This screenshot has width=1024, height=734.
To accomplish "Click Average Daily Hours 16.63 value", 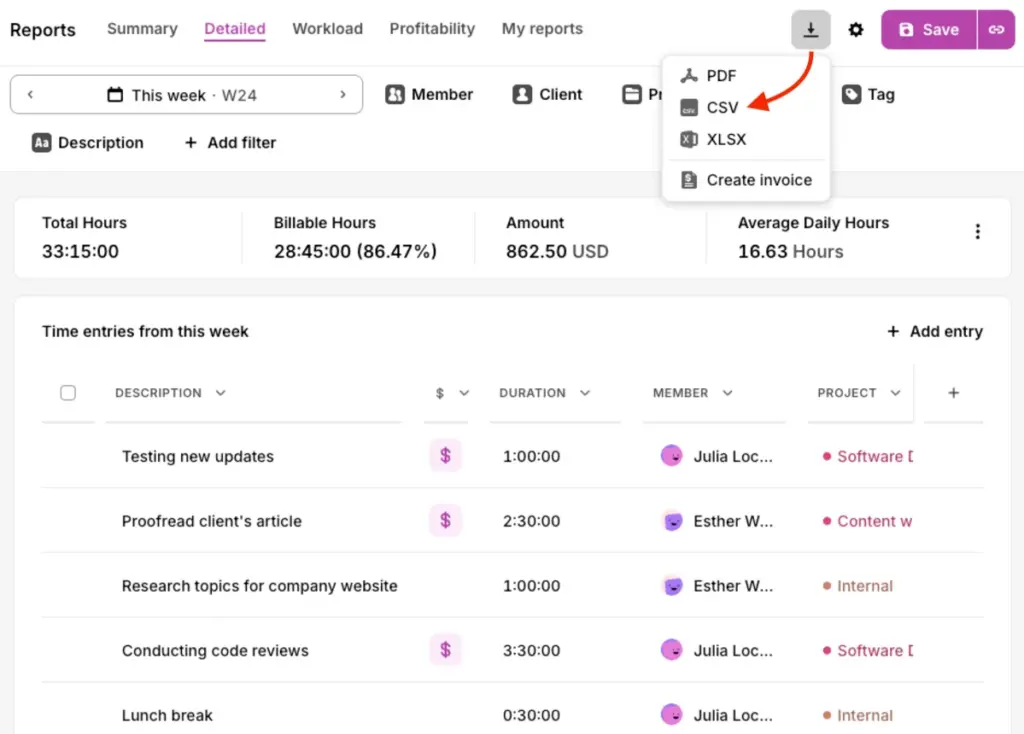I will (790, 251).
